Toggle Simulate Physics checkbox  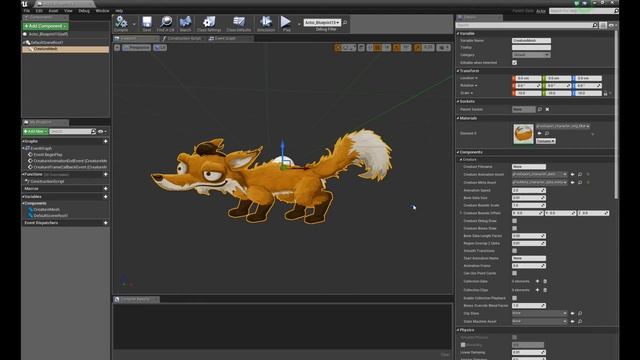tap(514, 337)
